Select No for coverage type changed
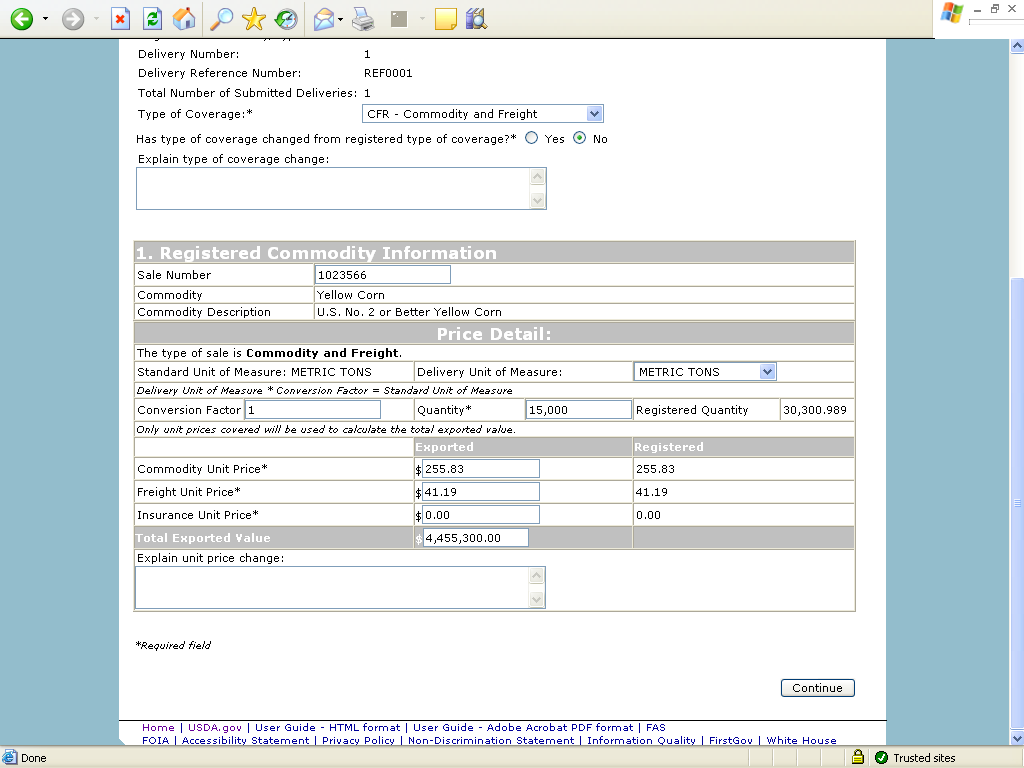 click(579, 139)
